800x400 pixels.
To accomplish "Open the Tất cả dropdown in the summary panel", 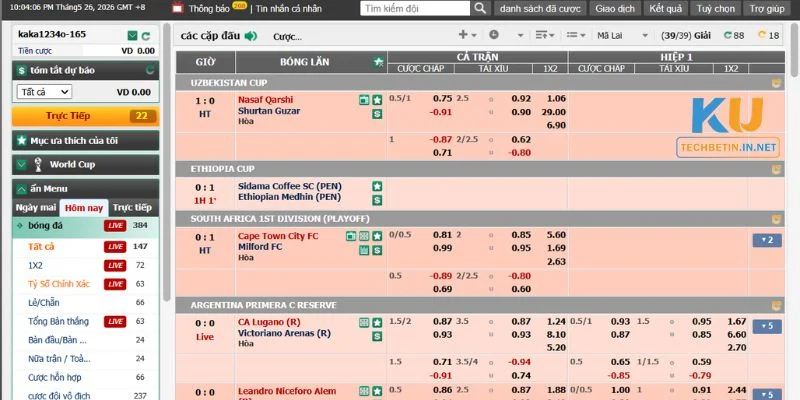I will pyautogui.click(x=44, y=92).
